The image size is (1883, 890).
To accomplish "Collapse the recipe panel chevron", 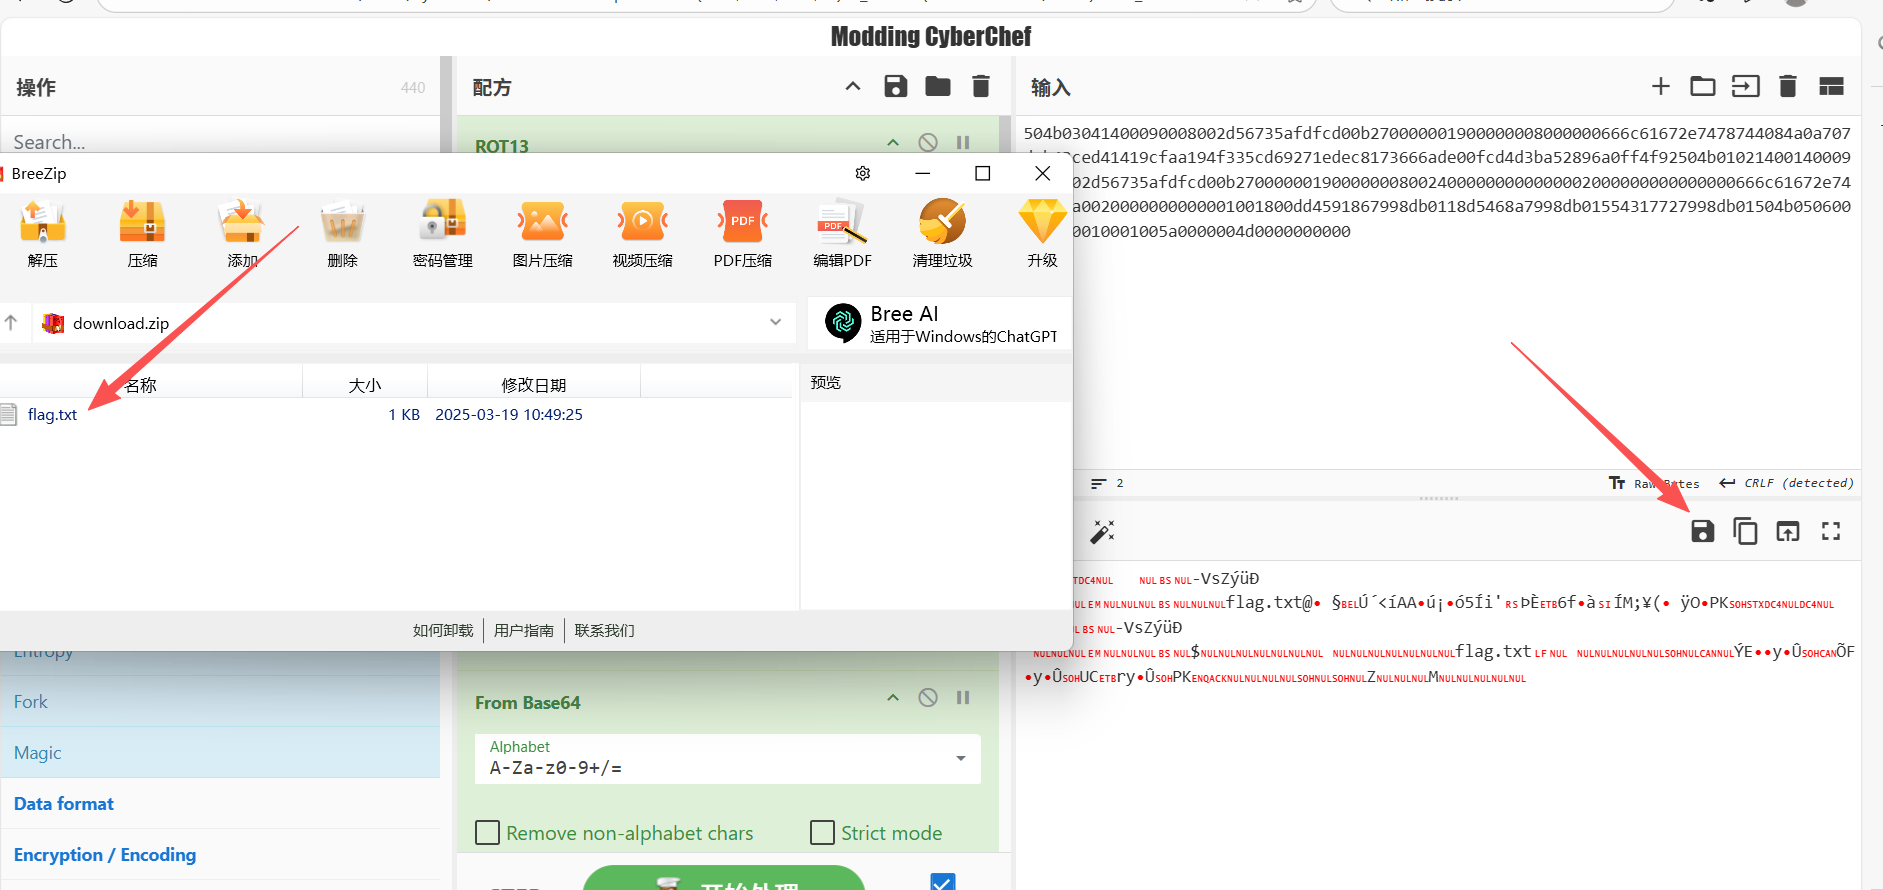I will (853, 86).
